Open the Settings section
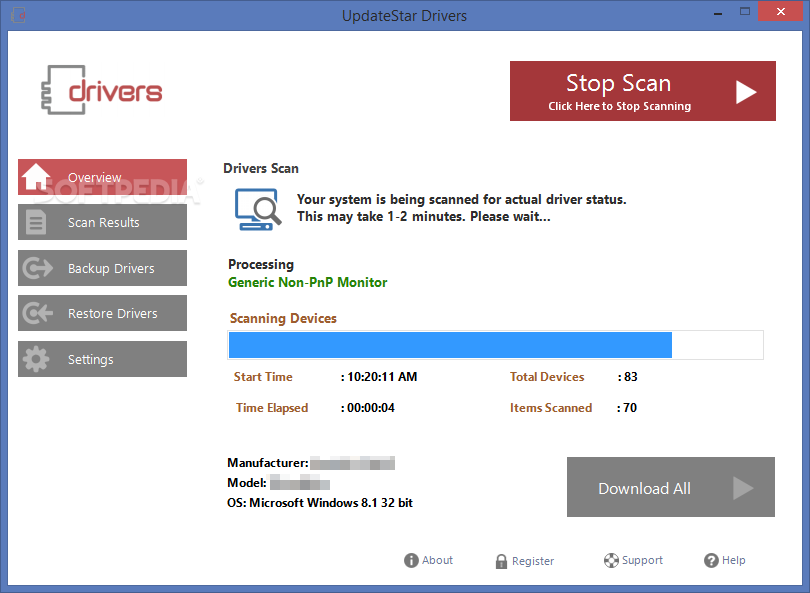810x593 pixels. (x=102, y=359)
